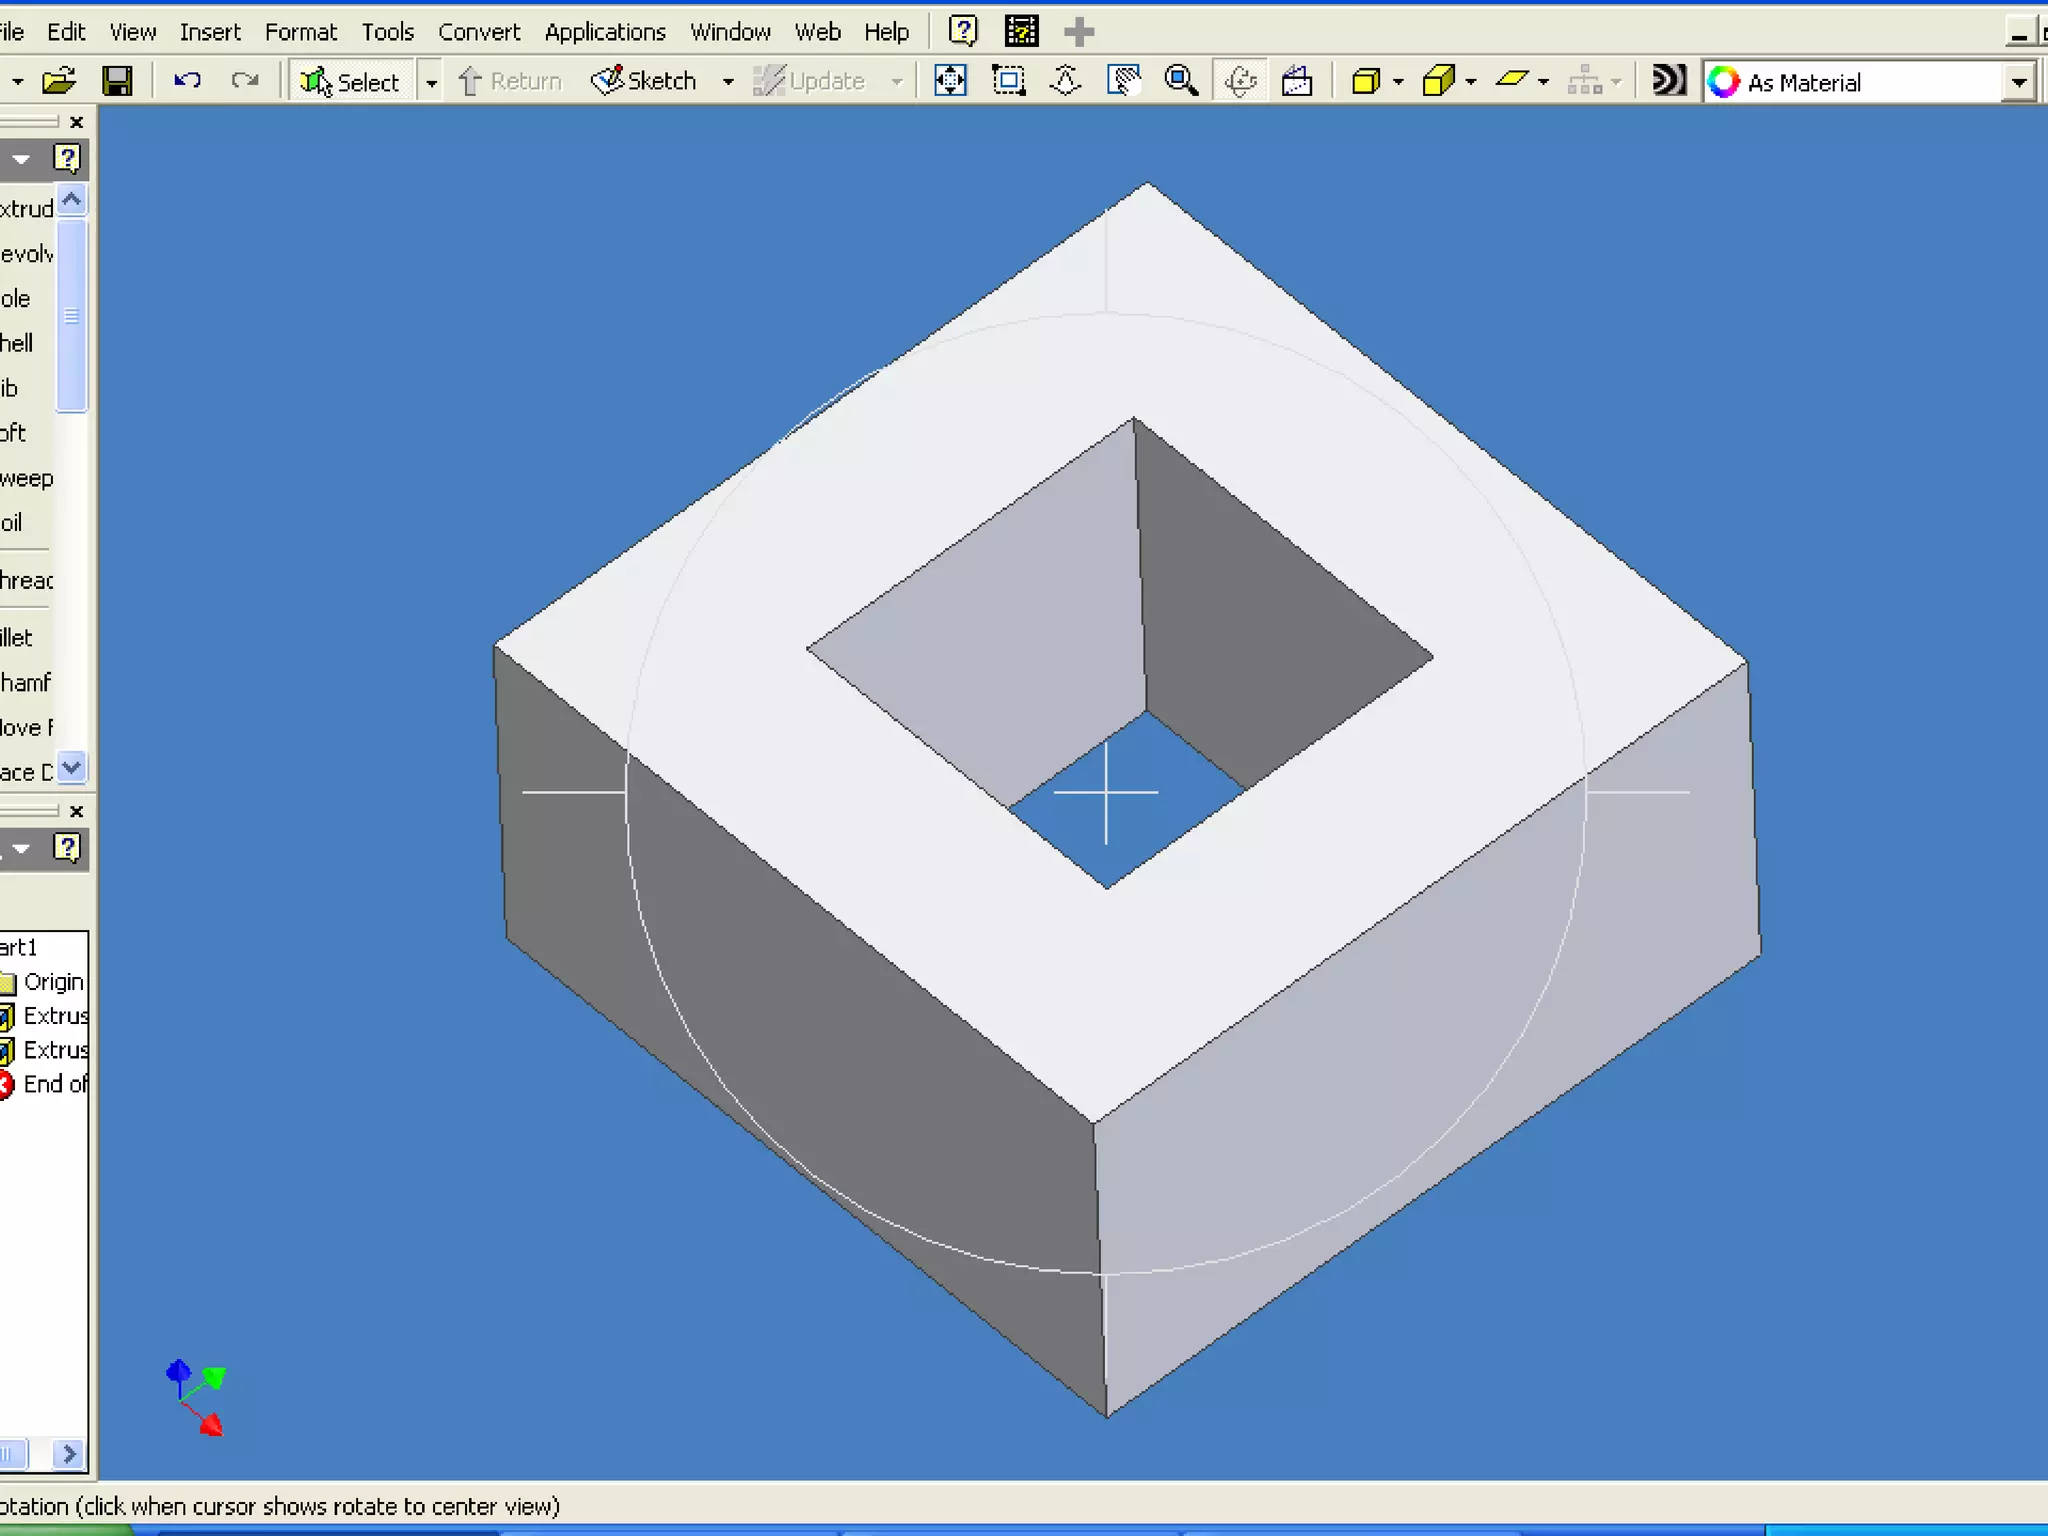This screenshot has width=2048, height=1536.
Task: Open the Convert menu
Action: pyautogui.click(x=479, y=32)
